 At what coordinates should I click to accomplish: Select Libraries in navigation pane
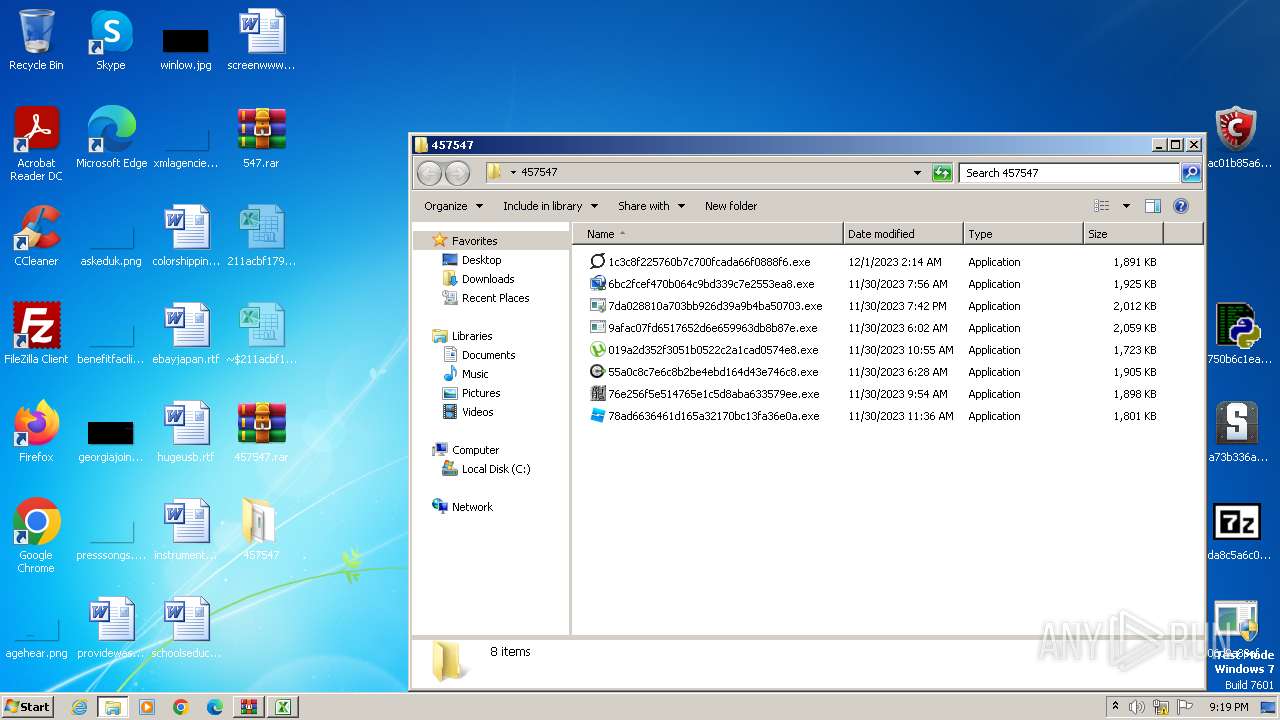click(x=471, y=336)
